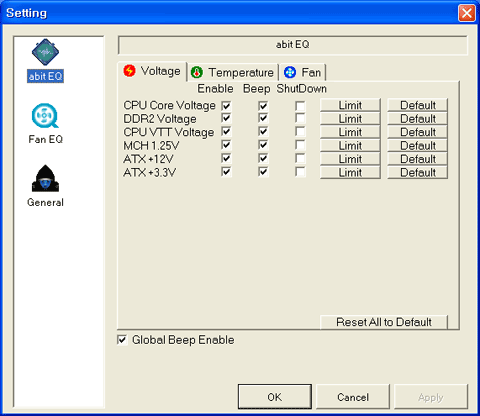Open Limit for ATX +3.3V
The image size is (480, 416).
pos(350,172)
